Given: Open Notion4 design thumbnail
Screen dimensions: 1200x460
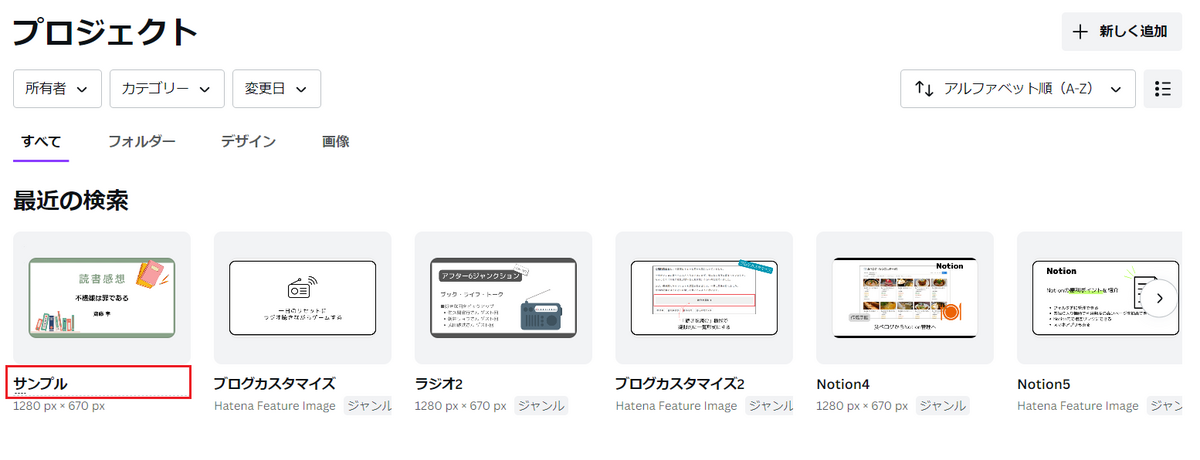Looking at the screenshot, I should [905, 298].
